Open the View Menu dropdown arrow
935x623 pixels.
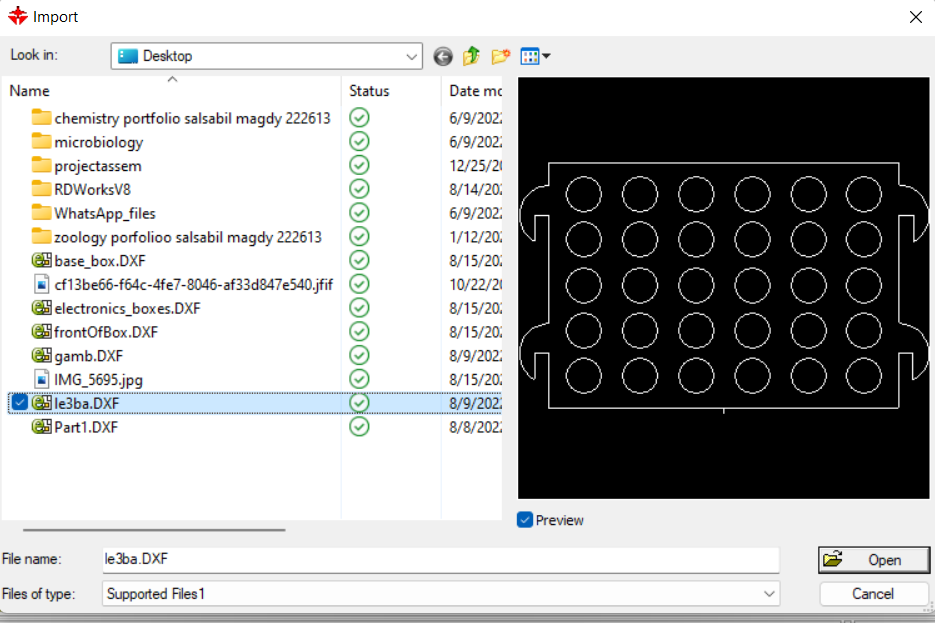pos(546,57)
